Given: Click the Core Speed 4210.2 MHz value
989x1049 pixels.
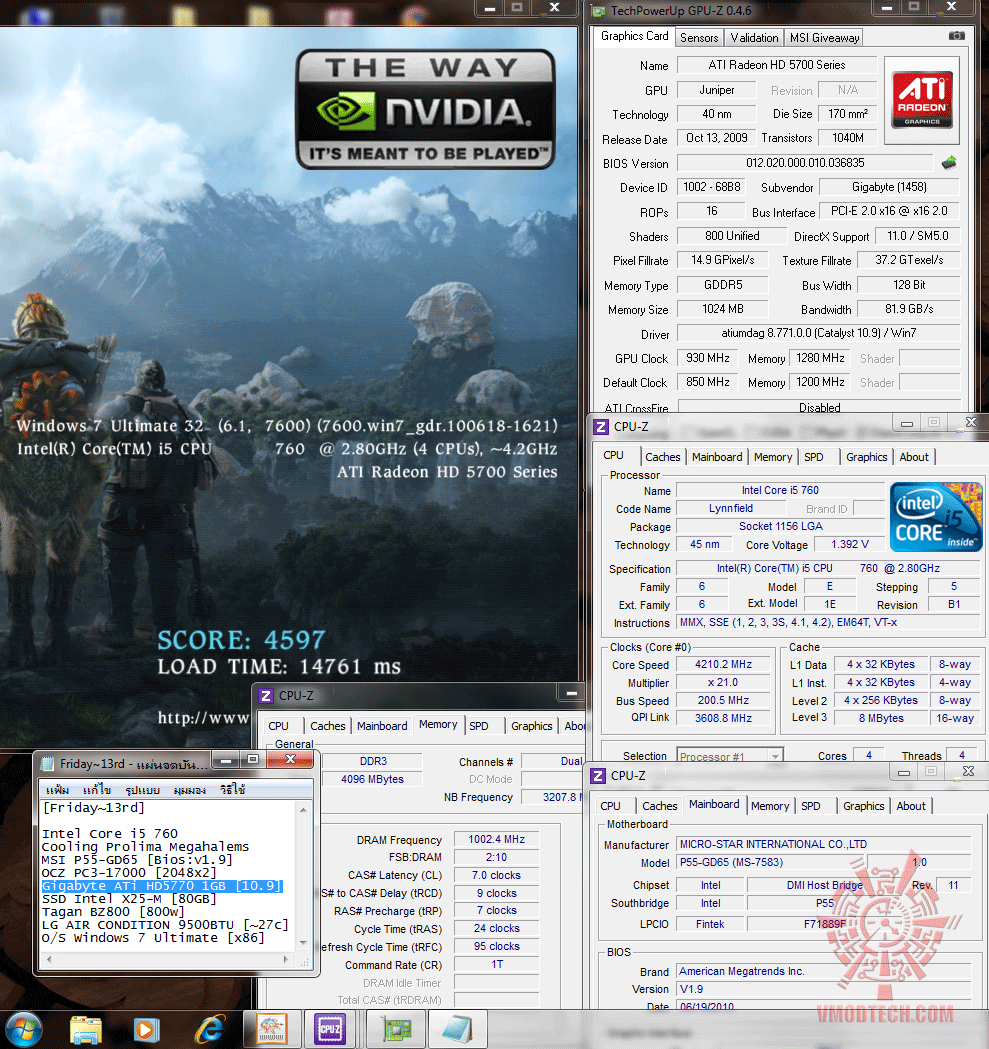Looking at the screenshot, I should click(x=723, y=664).
